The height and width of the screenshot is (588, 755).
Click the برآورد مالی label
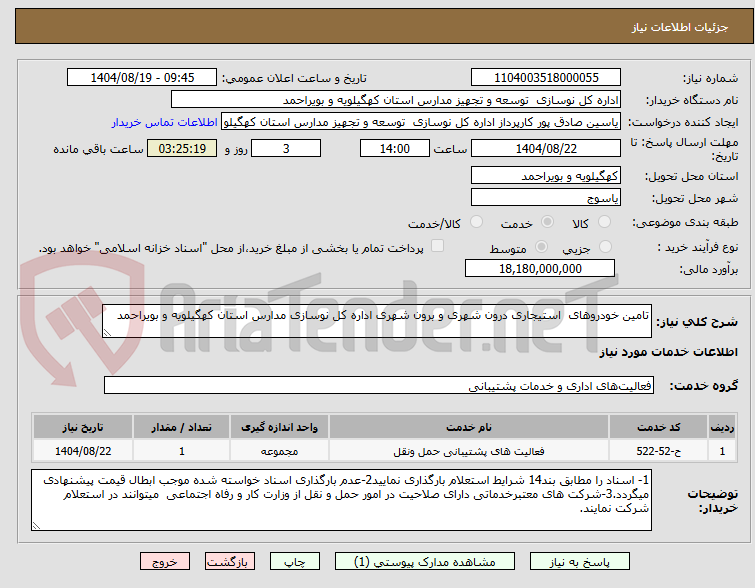click(708, 269)
